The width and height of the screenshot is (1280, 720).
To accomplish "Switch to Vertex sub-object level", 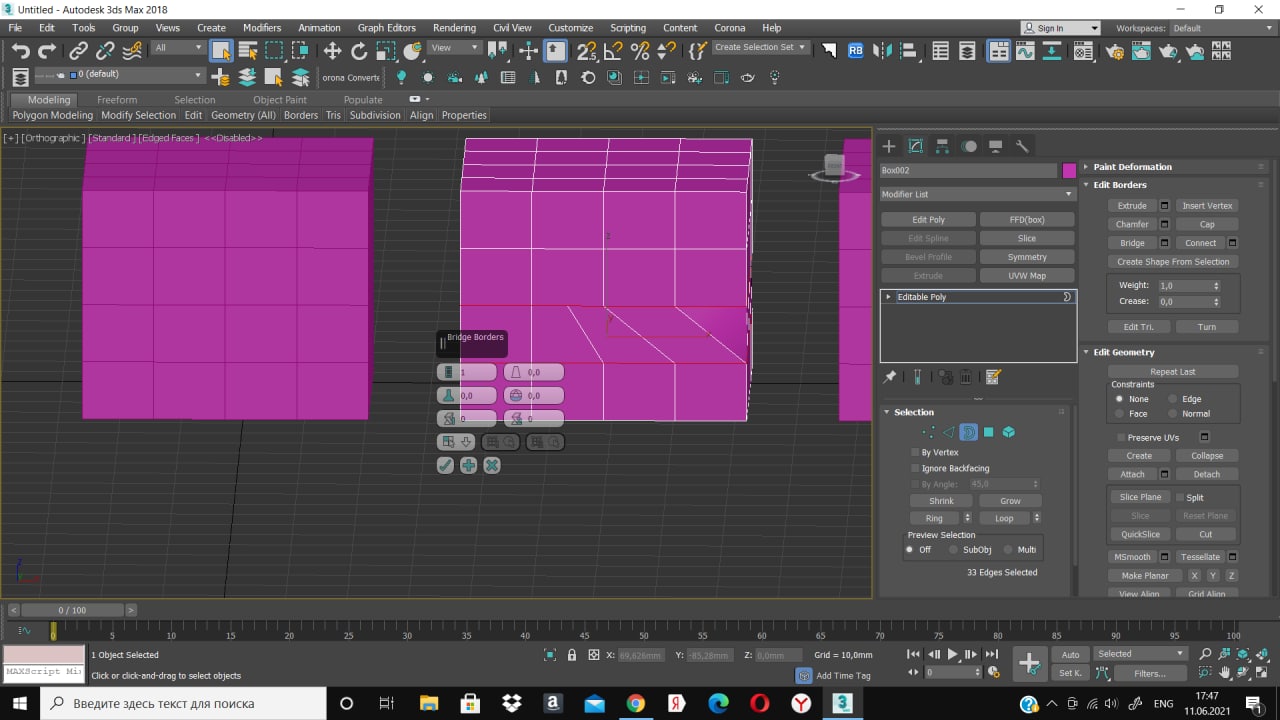I will coord(928,432).
